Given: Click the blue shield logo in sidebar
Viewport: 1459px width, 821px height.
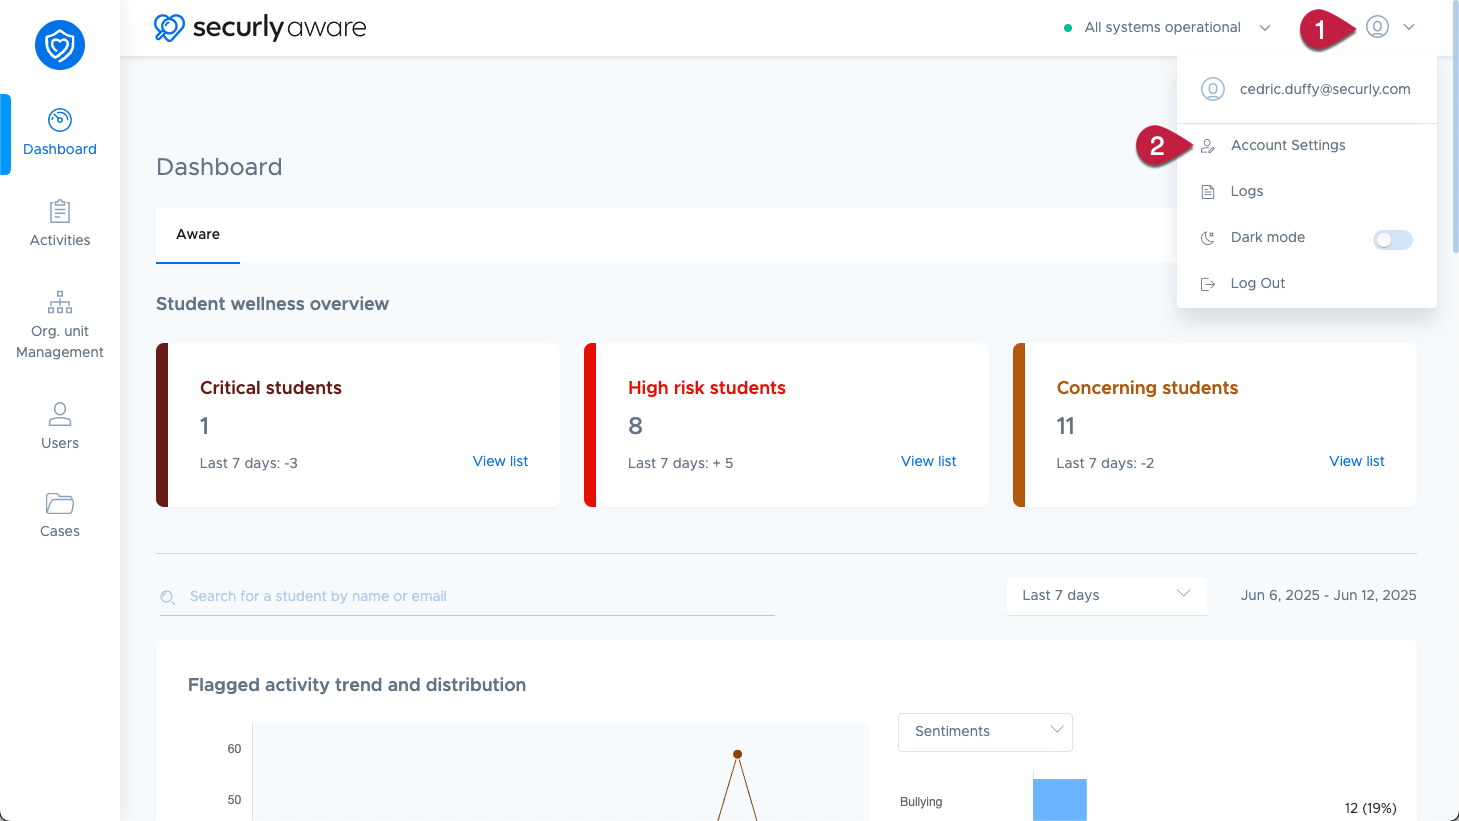Looking at the screenshot, I should pyautogui.click(x=60, y=45).
